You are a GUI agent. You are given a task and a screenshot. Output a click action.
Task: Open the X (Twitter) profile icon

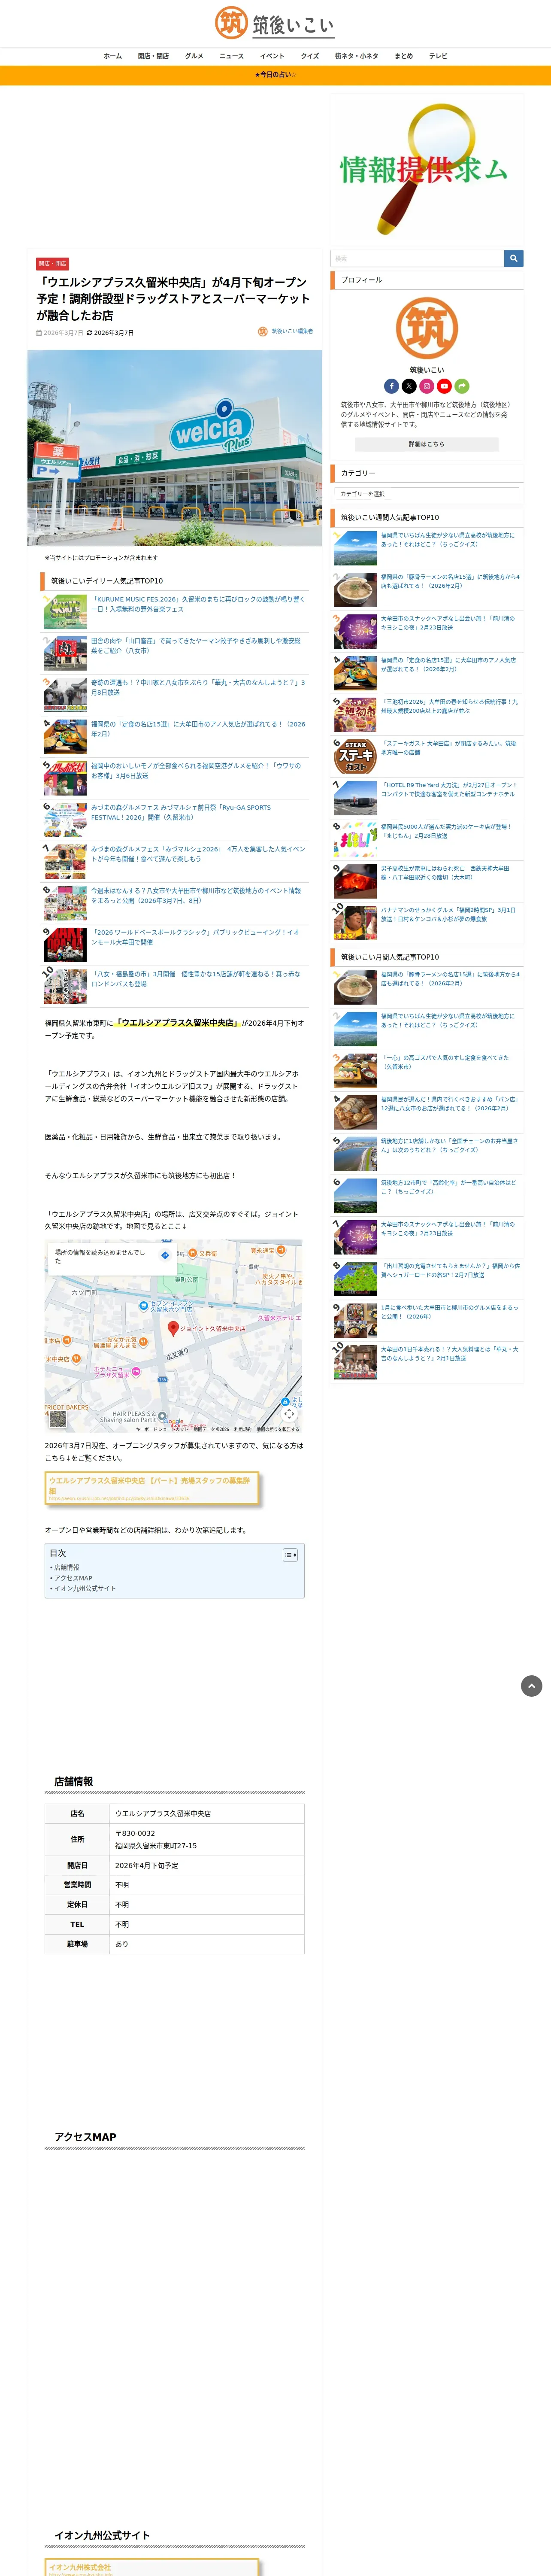[x=409, y=386]
